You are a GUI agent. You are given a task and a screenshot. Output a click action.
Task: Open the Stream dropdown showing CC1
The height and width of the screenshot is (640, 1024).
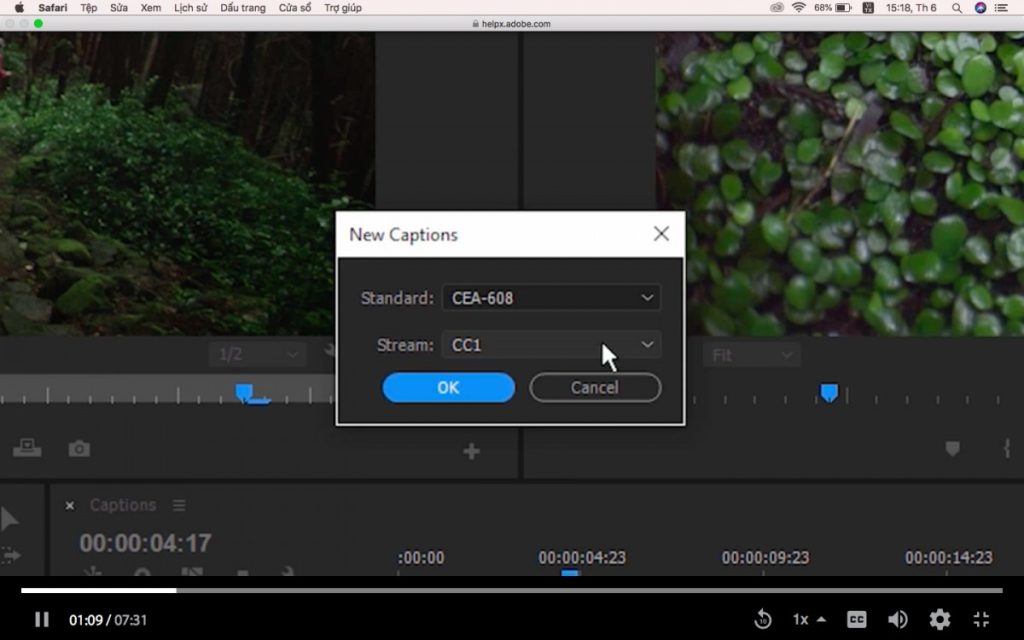(551, 344)
